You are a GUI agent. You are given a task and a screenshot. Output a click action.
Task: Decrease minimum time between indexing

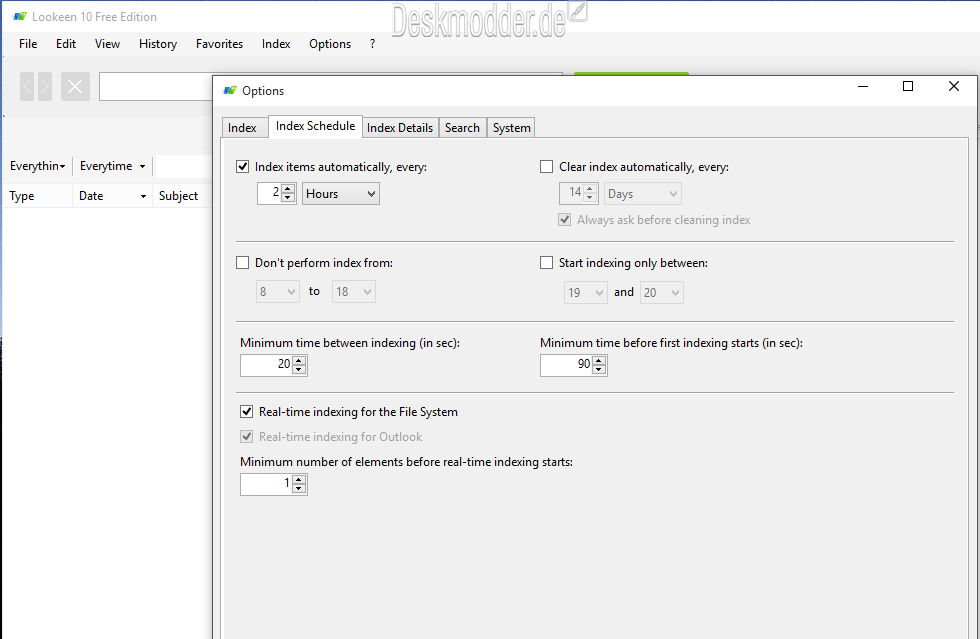point(299,370)
